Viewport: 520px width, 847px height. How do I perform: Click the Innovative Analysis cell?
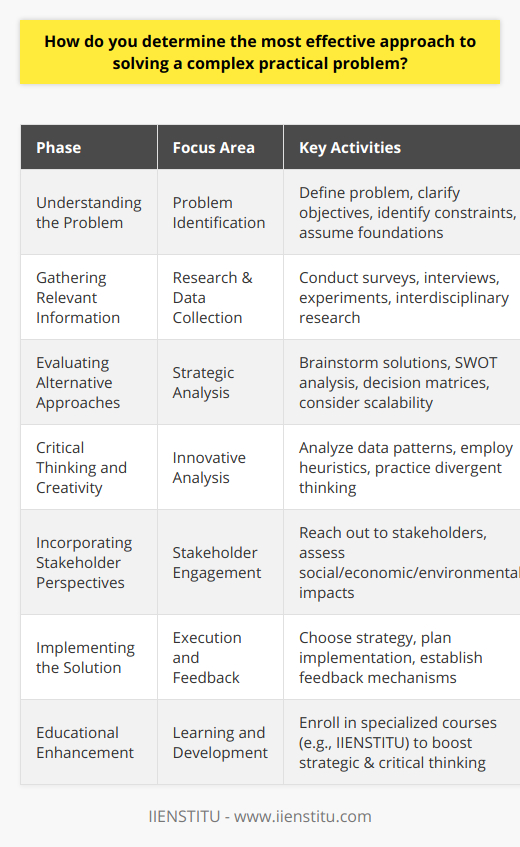(x=220, y=467)
